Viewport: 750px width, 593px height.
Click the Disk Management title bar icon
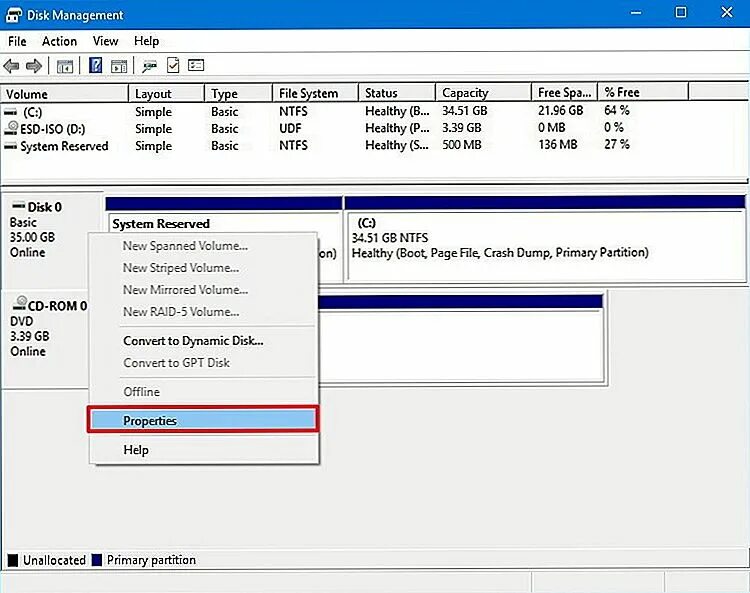click(13, 15)
